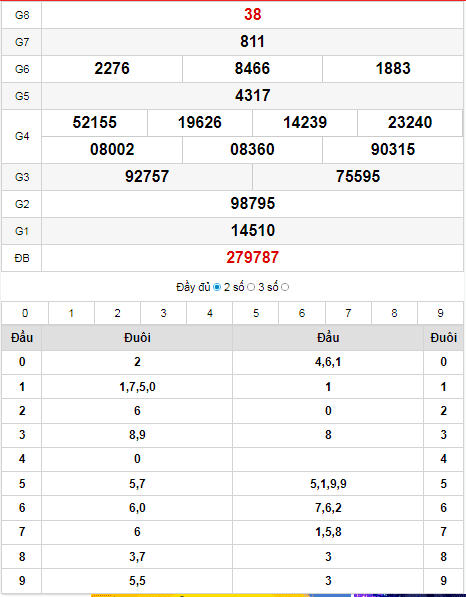Click the G4 number 19626
466x597 pixels.
[199, 123]
